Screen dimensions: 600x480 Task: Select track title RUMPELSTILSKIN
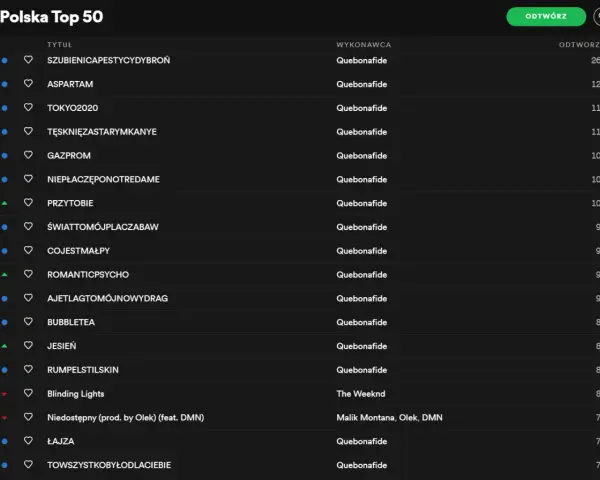[83, 370]
